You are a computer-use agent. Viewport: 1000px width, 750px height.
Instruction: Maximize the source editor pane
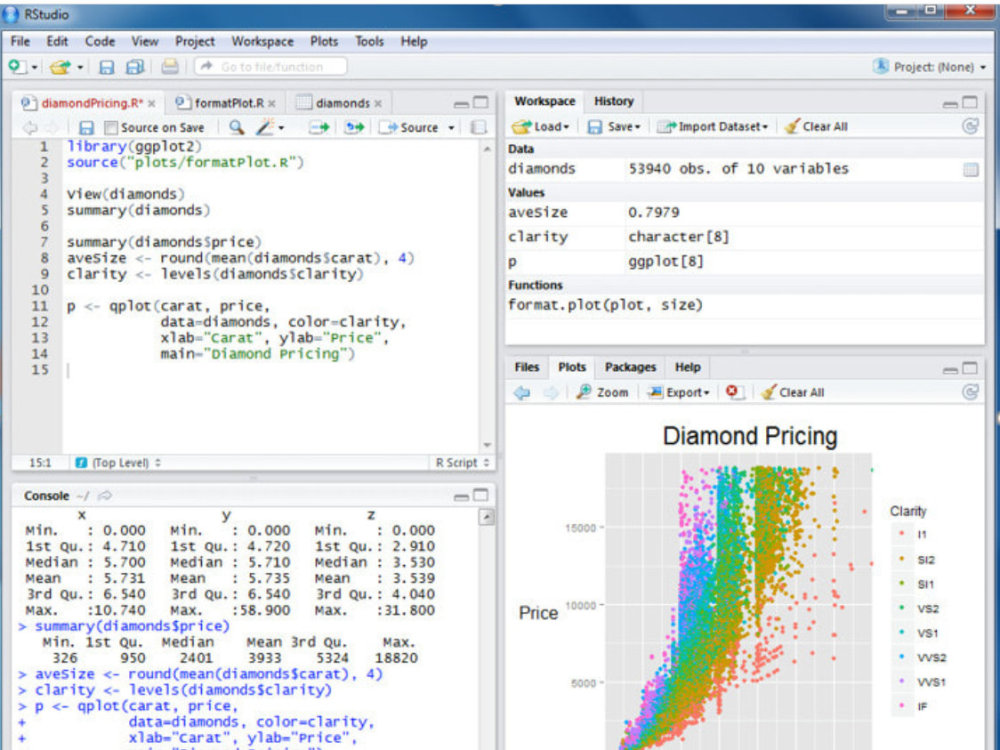click(x=481, y=102)
